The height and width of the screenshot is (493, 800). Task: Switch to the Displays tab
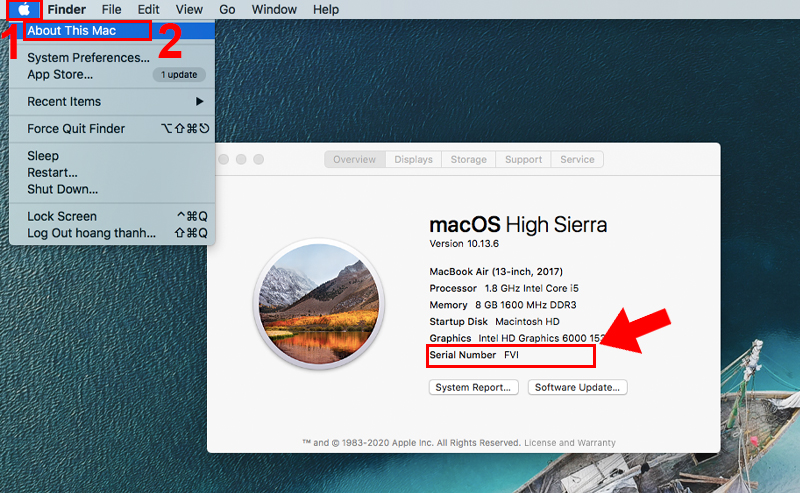click(413, 159)
